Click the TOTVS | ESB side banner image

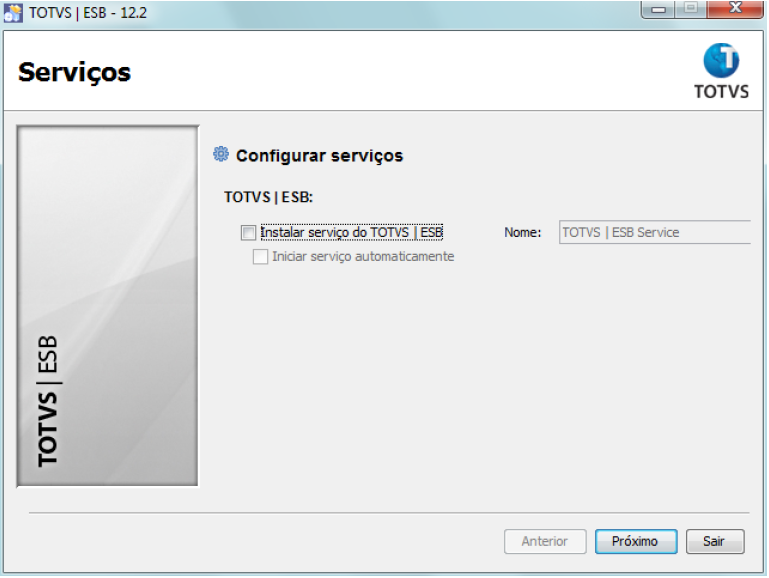tap(107, 306)
